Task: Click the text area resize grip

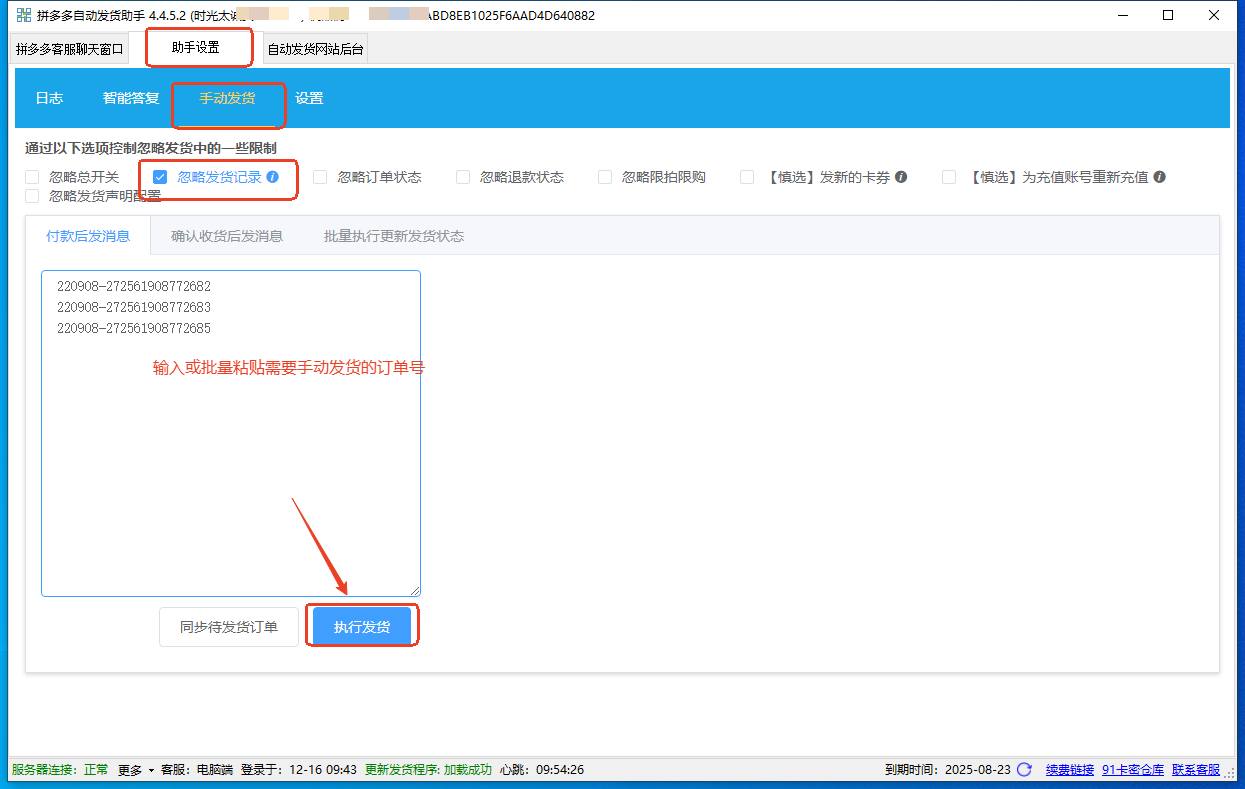Action: click(415, 591)
